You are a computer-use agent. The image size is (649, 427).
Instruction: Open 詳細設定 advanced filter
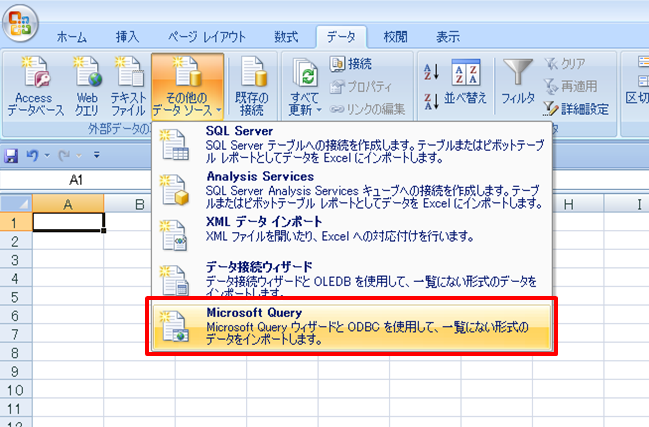(x=576, y=109)
